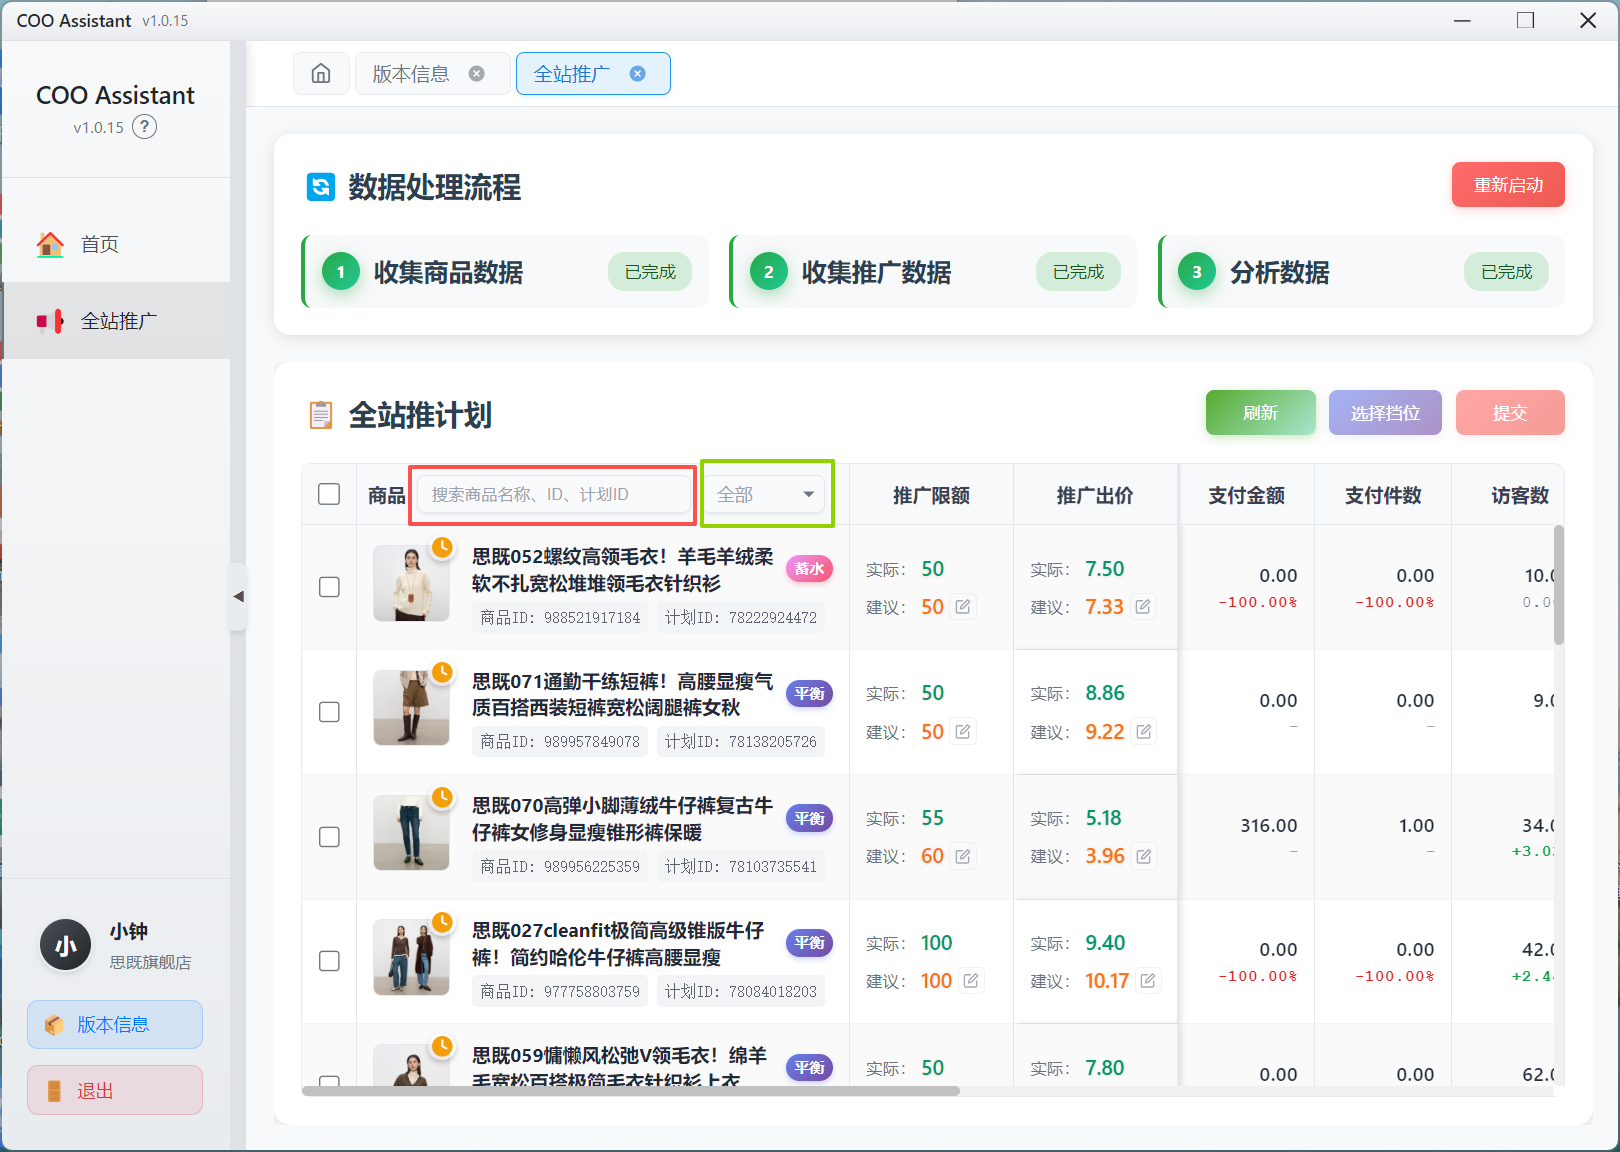Image resolution: width=1620 pixels, height=1152 pixels.
Task: Click the 重新启动 restart button
Action: click(1508, 184)
